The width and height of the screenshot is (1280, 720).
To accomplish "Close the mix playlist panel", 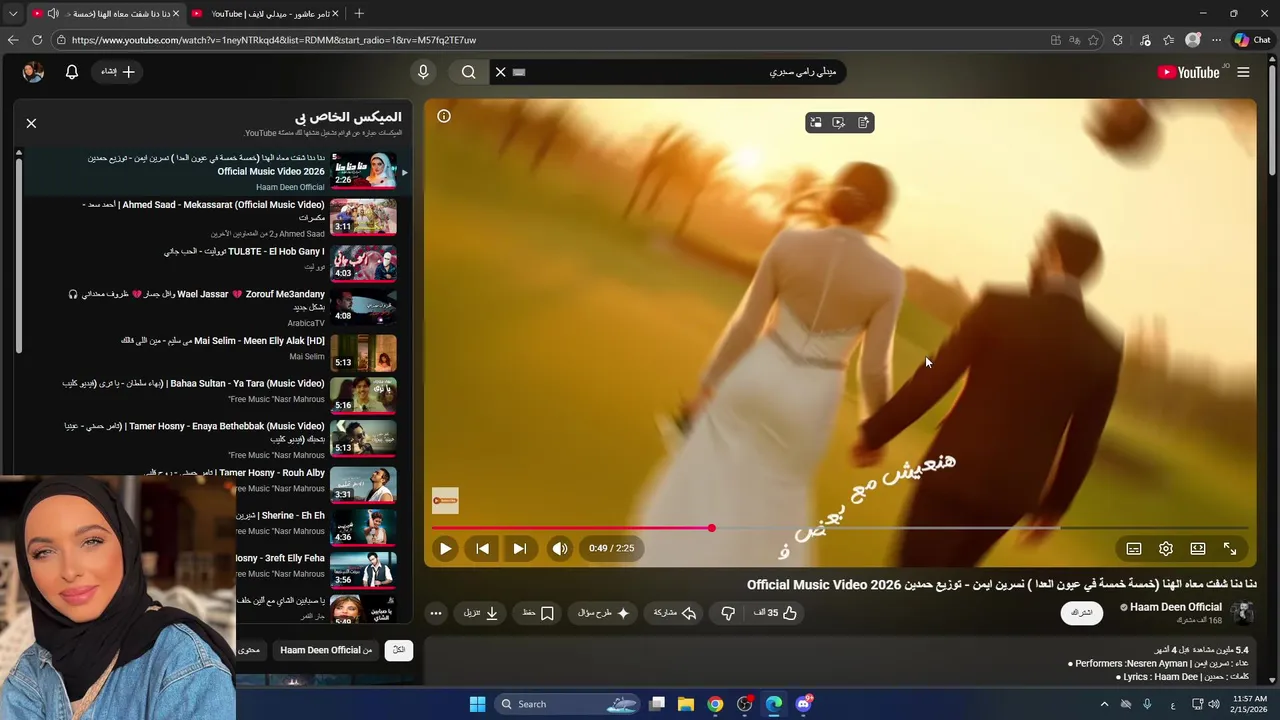I will [31, 123].
